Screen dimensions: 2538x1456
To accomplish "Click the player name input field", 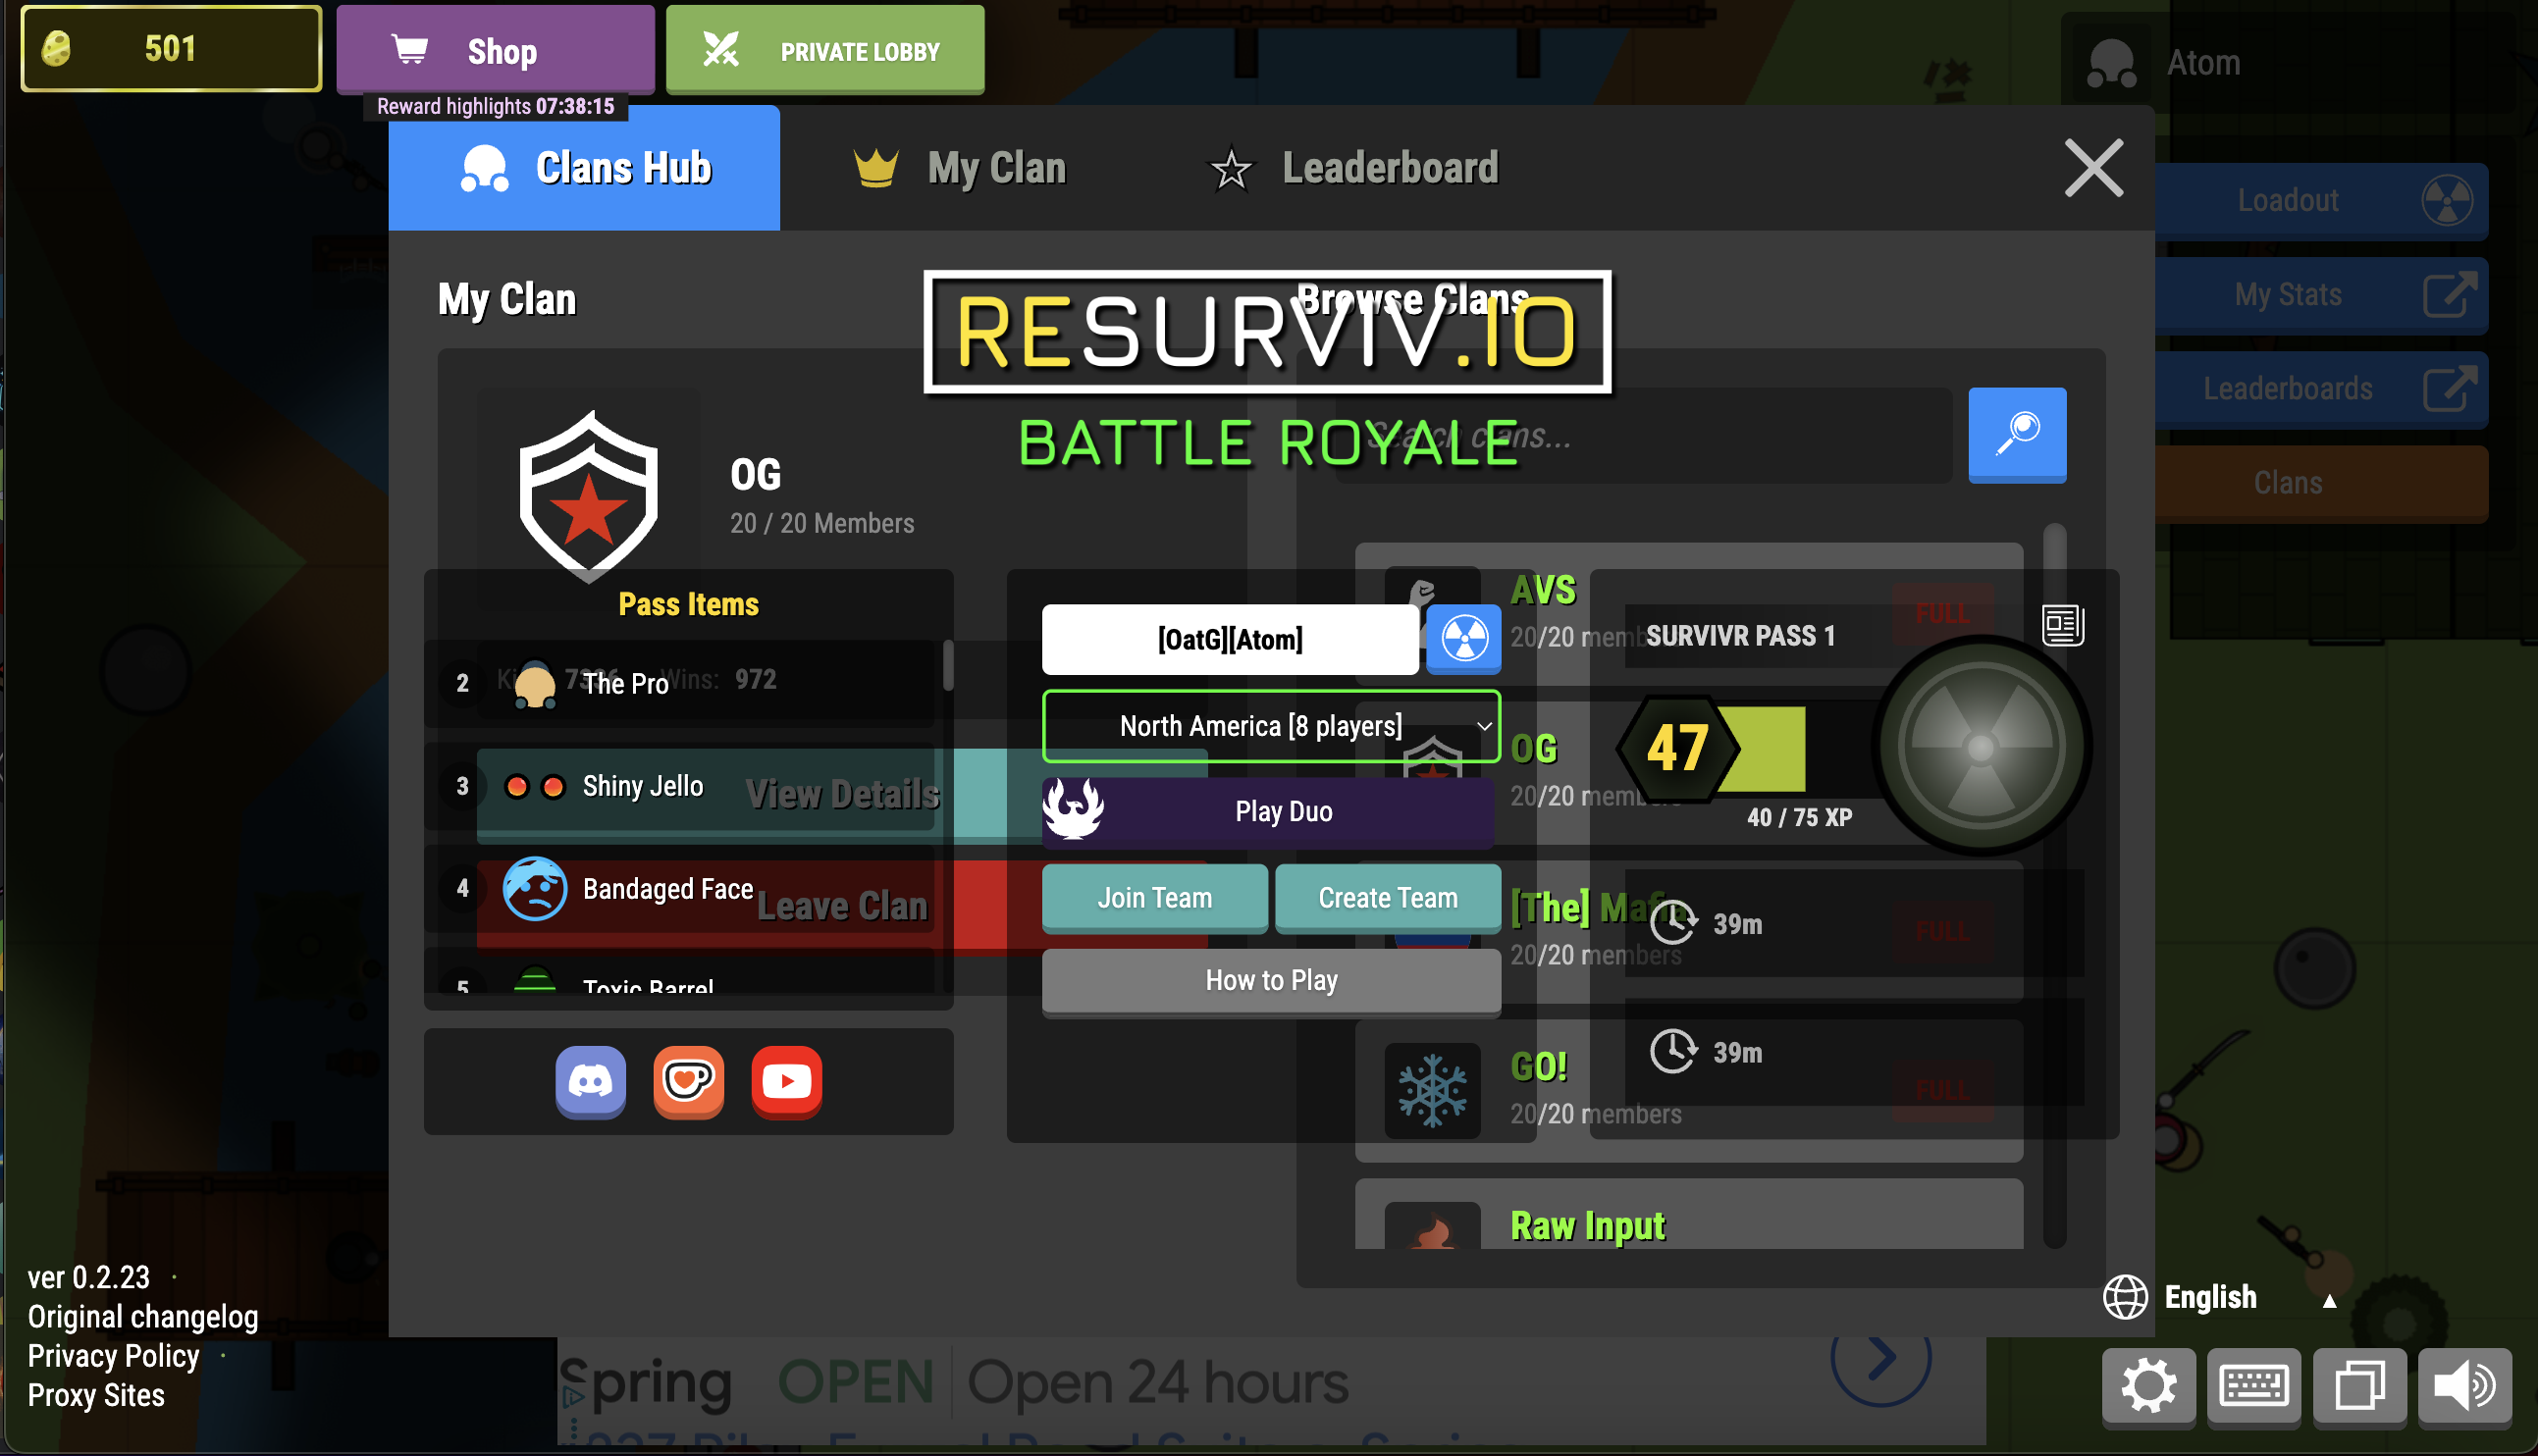I will point(1229,639).
